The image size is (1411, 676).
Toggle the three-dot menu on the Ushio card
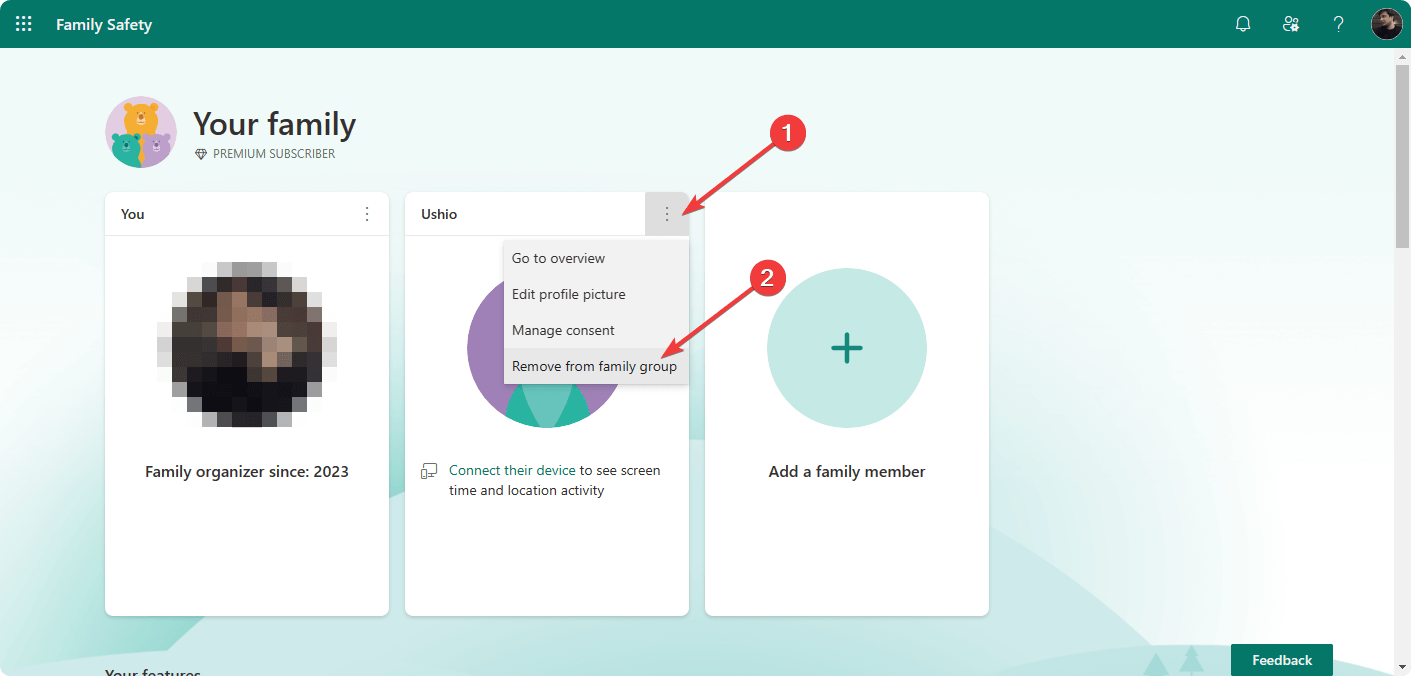pyautogui.click(x=667, y=214)
